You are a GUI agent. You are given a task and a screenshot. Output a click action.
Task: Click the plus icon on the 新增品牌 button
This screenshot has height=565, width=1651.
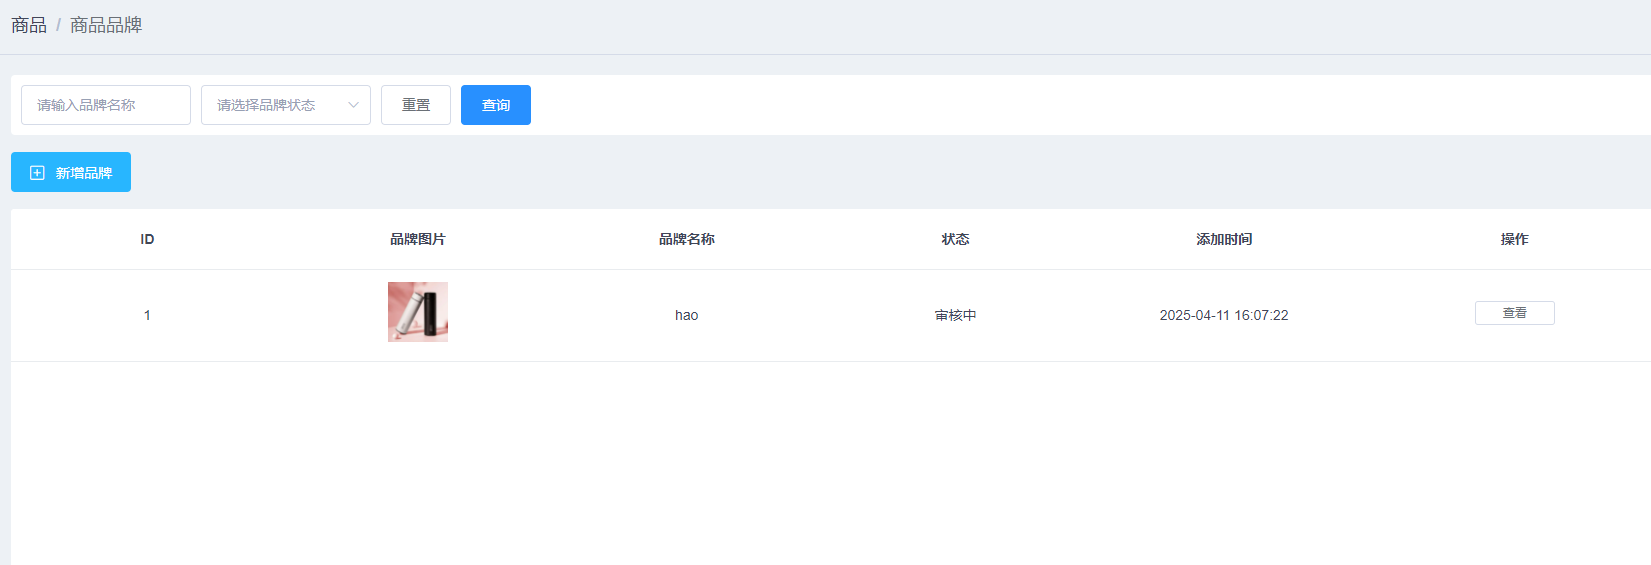pyautogui.click(x=37, y=173)
